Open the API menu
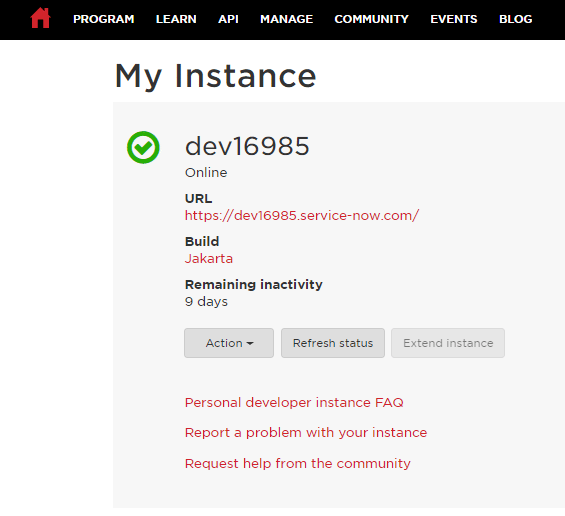Viewport: 565px width, 516px height. point(228,19)
